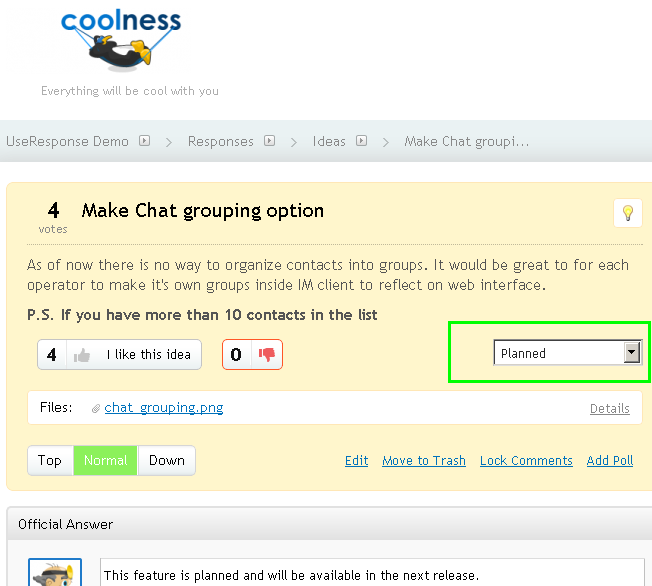Set priority to Top
Image resolution: width=652 pixels, height=586 pixels.
click(50, 460)
